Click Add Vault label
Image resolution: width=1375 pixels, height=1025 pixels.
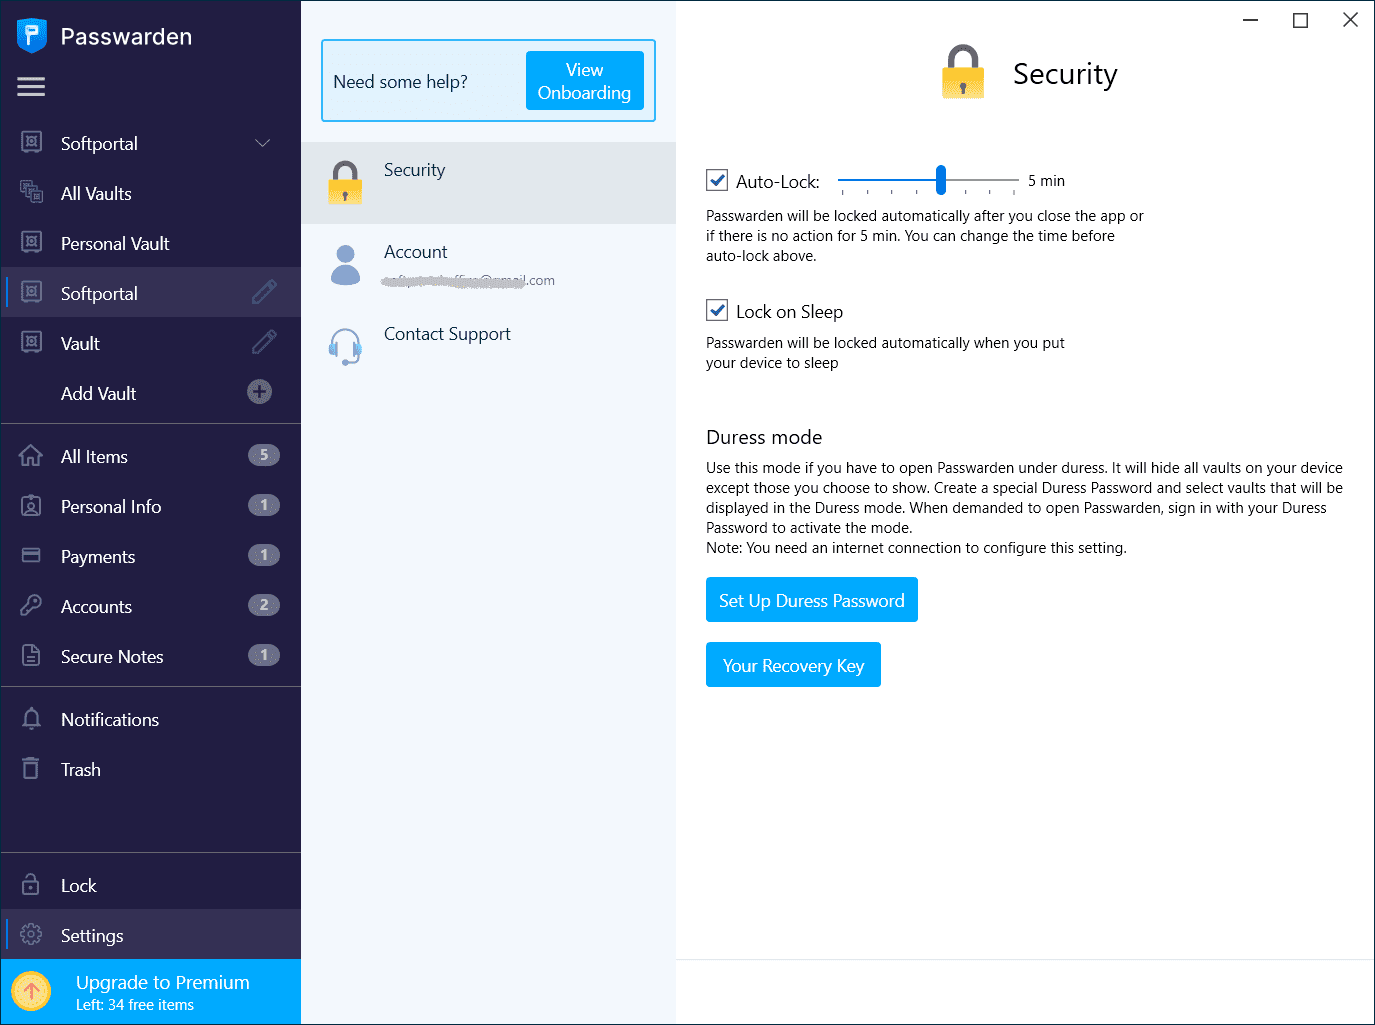(x=98, y=394)
